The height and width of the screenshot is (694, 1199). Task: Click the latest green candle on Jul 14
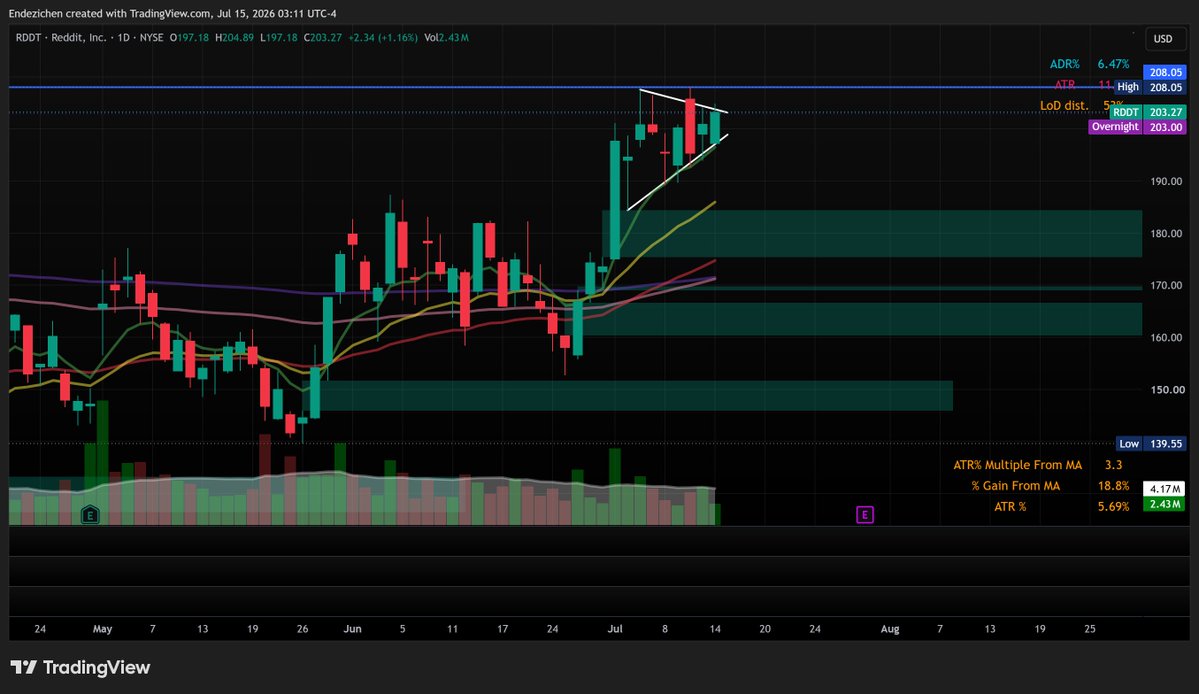(x=715, y=127)
